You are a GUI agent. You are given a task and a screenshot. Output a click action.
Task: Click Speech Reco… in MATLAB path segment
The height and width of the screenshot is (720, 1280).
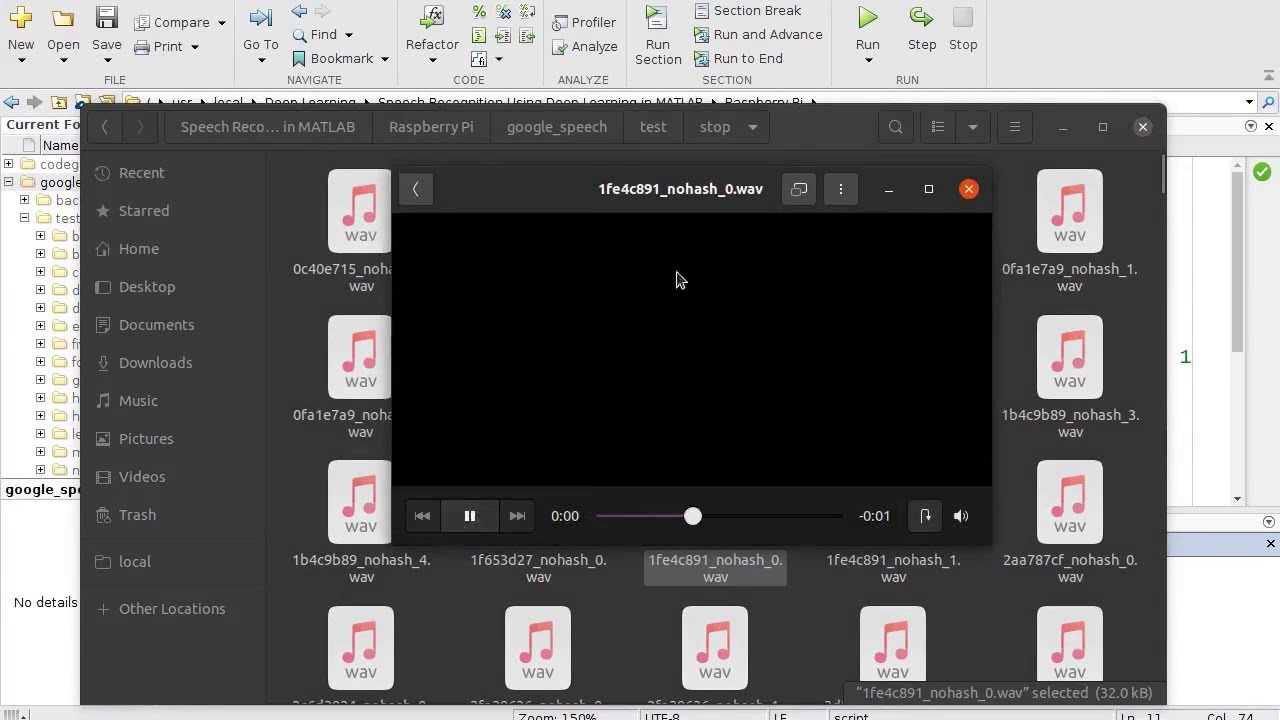(268, 127)
